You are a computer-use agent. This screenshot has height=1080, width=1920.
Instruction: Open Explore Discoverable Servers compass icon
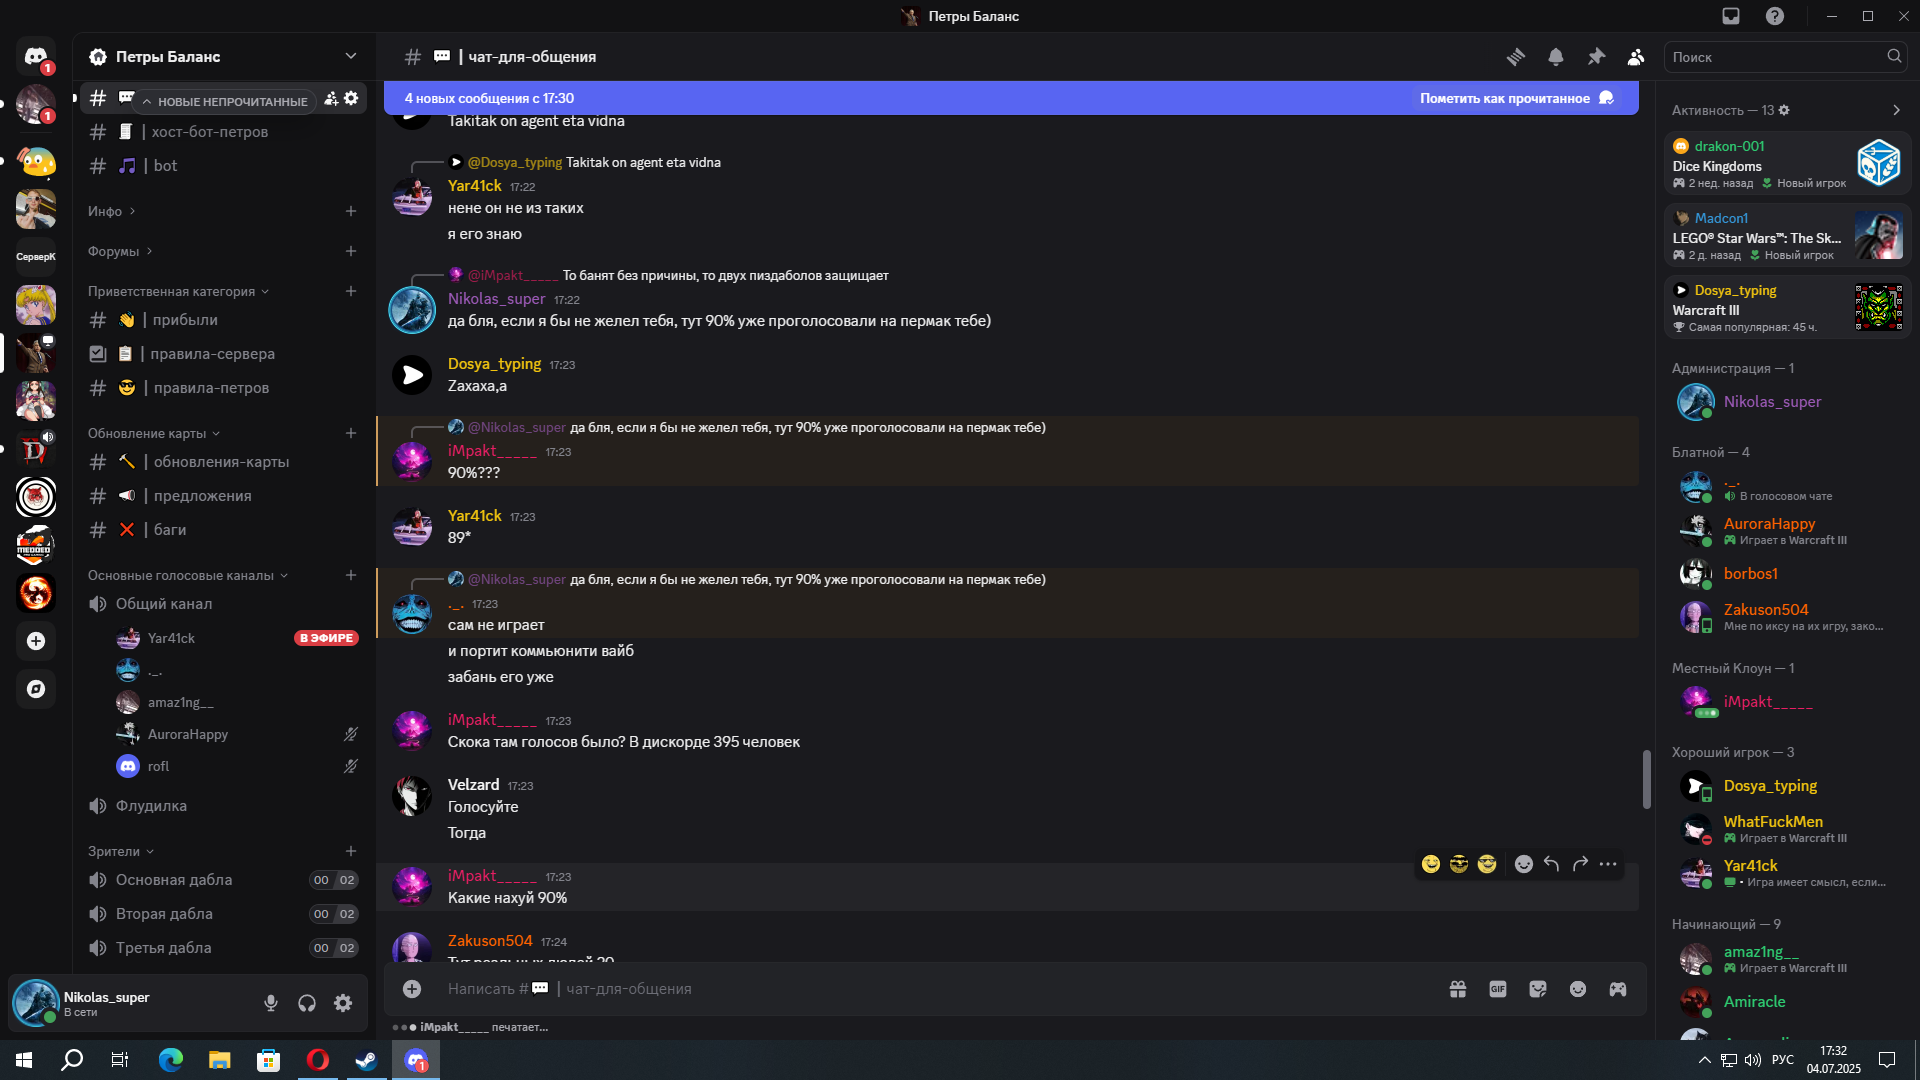point(36,689)
